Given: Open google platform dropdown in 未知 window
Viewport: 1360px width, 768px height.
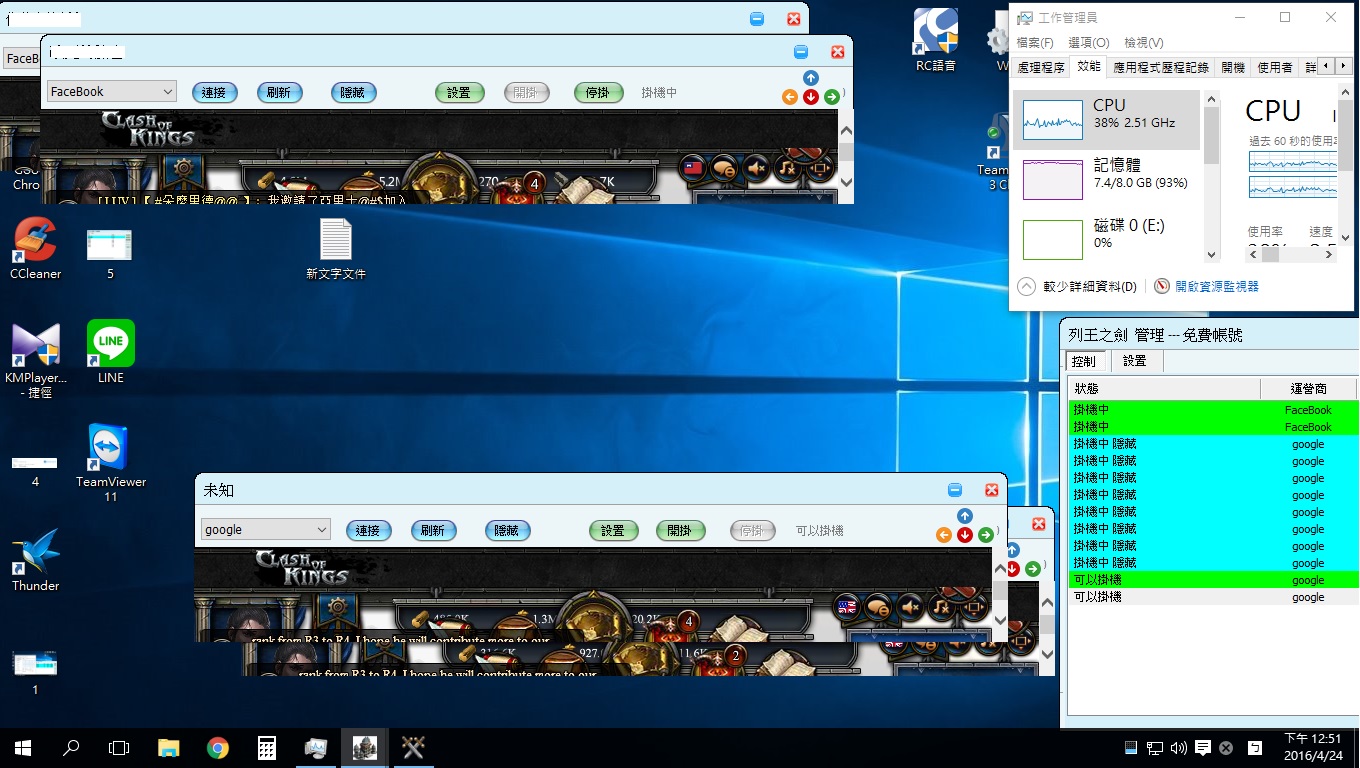Looking at the screenshot, I should coord(266,529).
